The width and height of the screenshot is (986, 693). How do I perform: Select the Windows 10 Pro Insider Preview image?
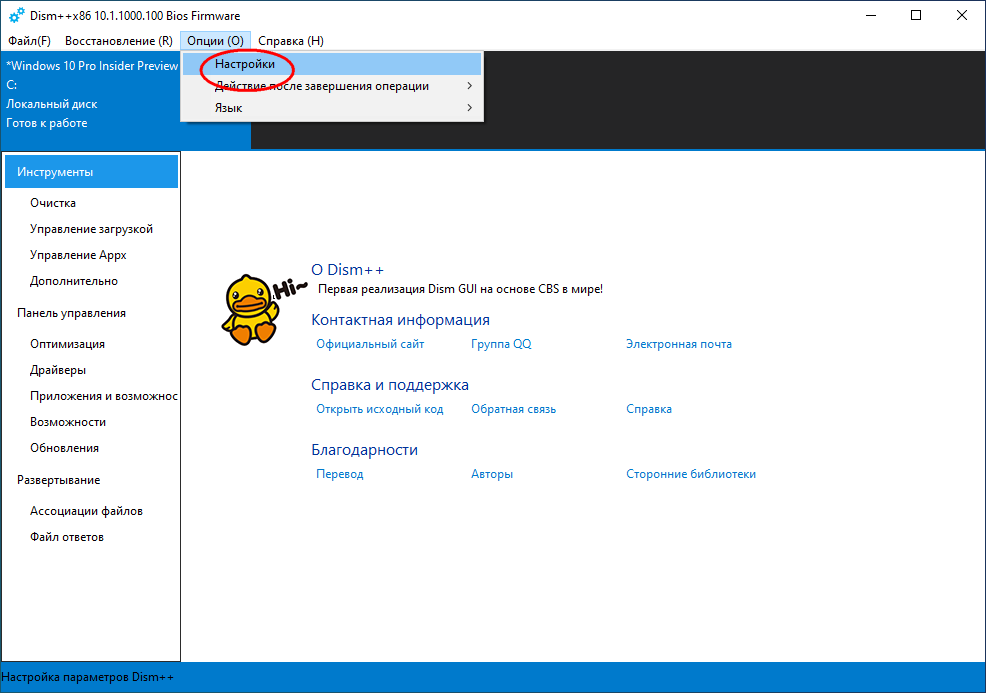[x=92, y=66]
